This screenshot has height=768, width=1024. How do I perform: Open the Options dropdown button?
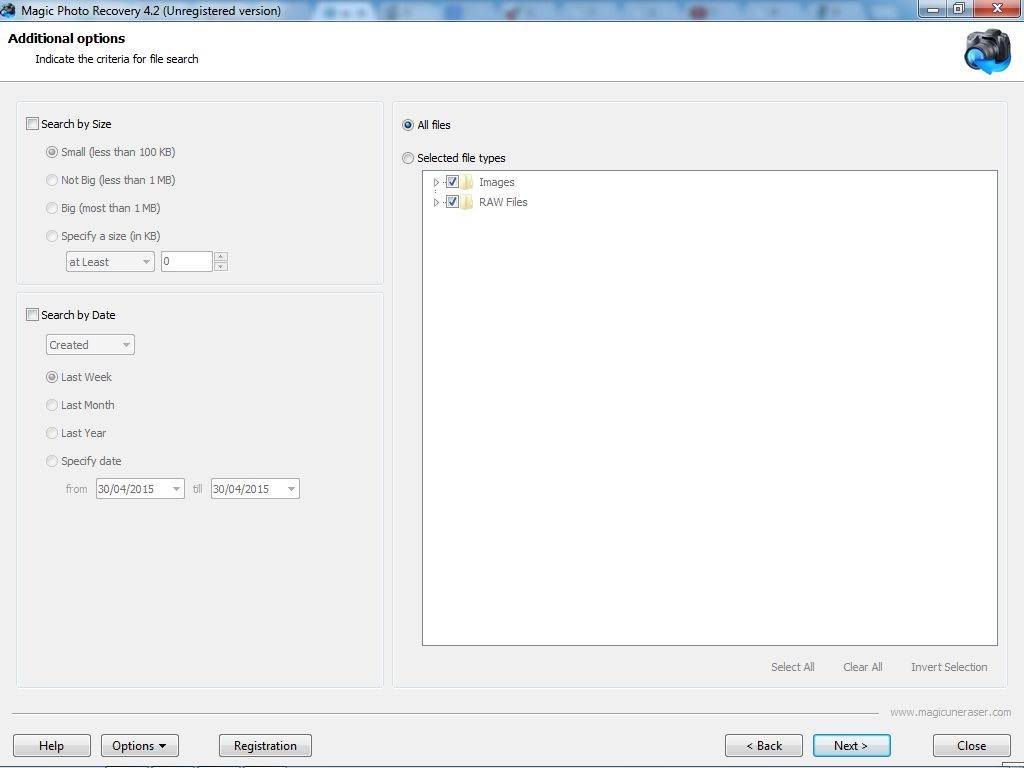click(140, 746)
